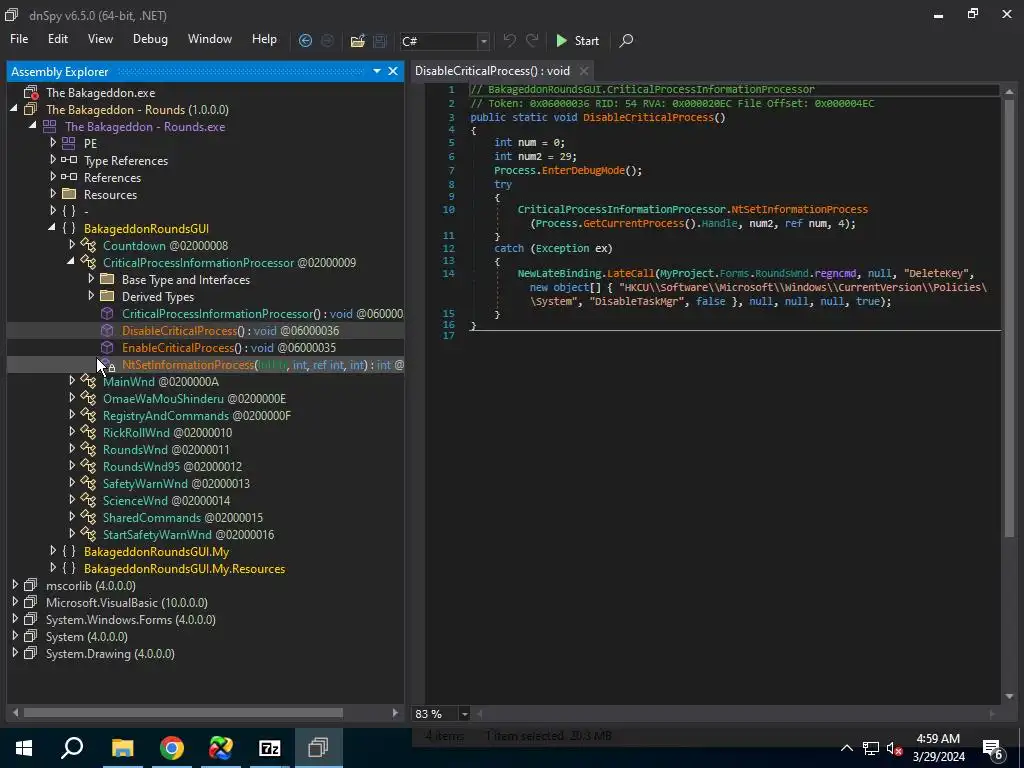The height and width of the screenshot is (768, 1024).
Task: Click the Assembly Explorer horizontal scrollbar
Action: click(184, 712)
